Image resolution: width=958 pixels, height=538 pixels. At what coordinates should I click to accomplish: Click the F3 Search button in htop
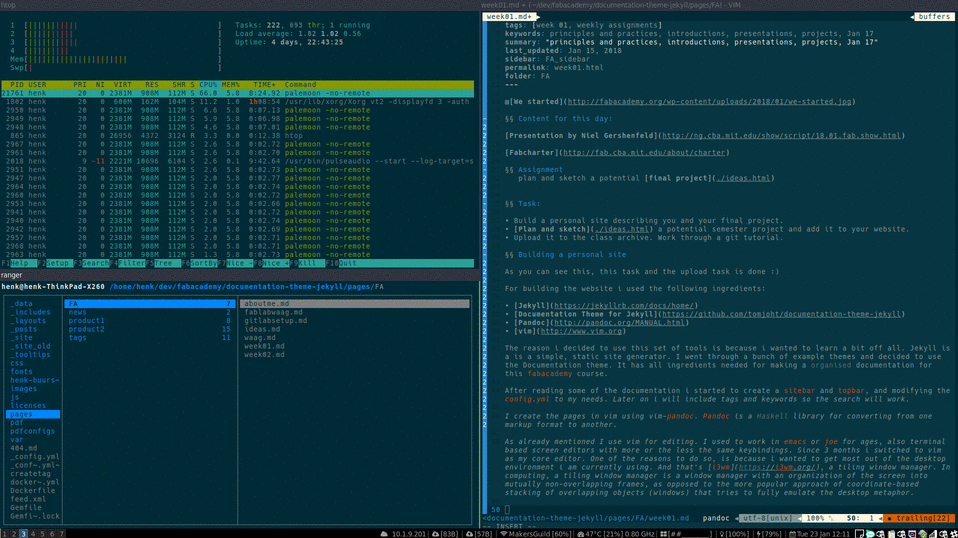click(x=91, y=263)
